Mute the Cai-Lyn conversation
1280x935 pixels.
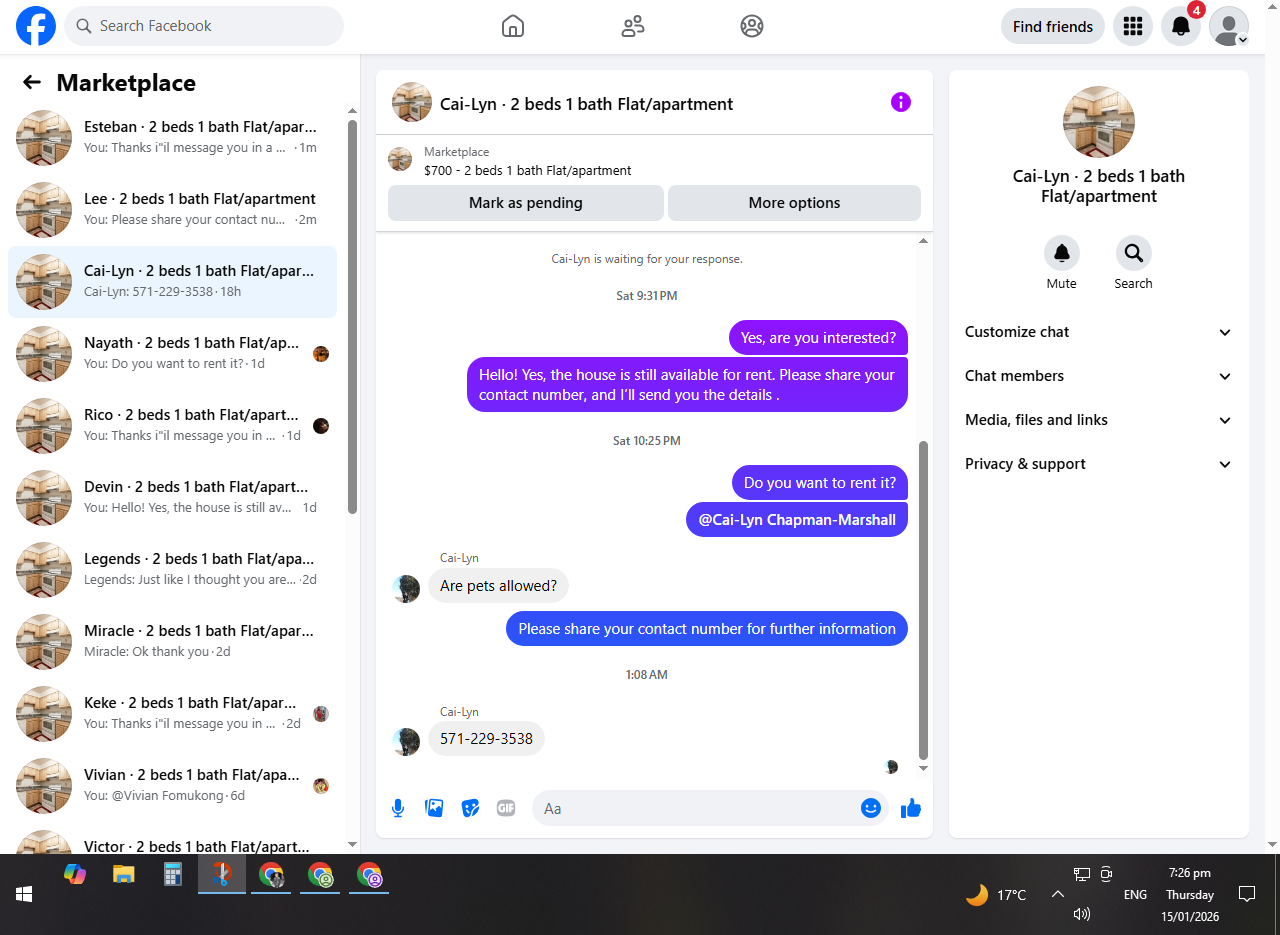1062,254
